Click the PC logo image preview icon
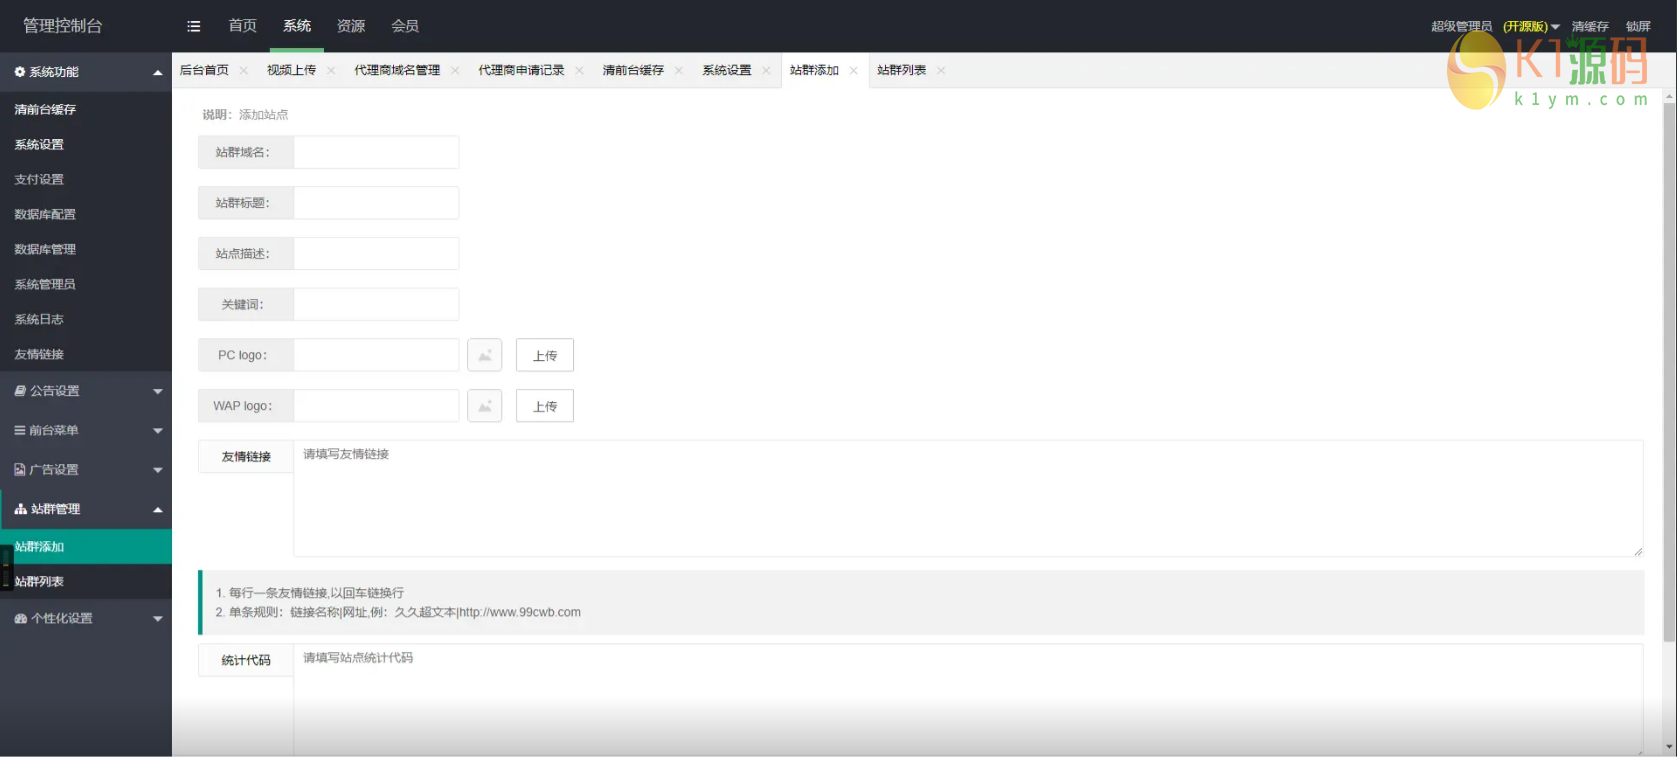 coord(485,355)
